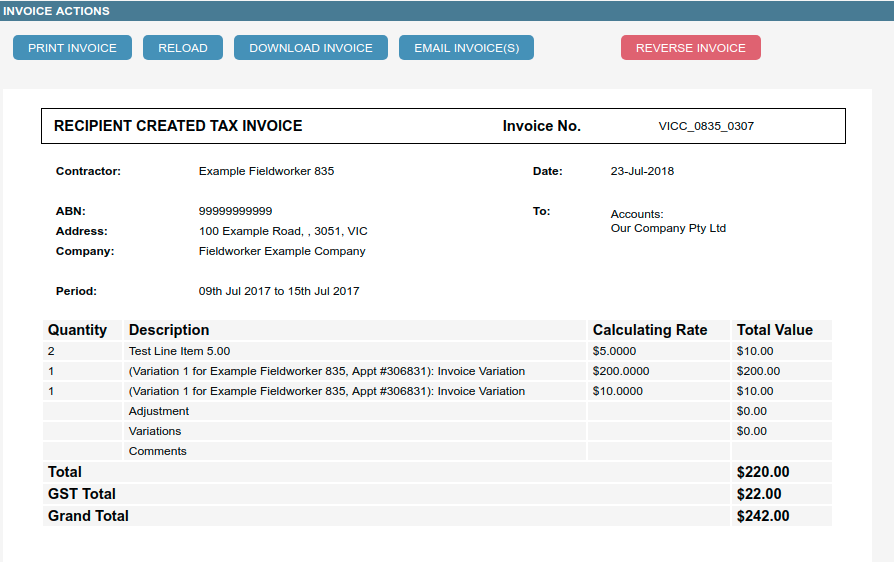Click the address 100 Example Road

coord(283,231)
